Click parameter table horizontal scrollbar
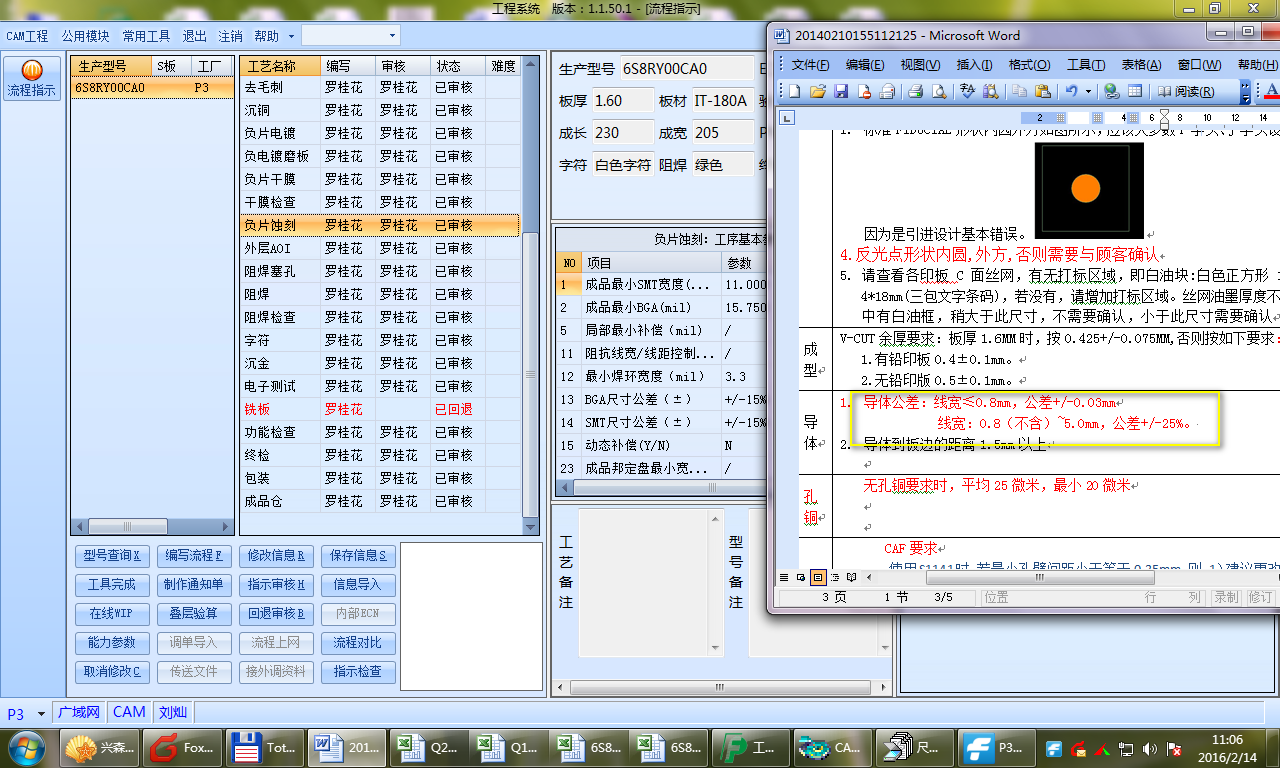Image resolution: width=1280 pixels, height=768 pixels. (660, 488)
